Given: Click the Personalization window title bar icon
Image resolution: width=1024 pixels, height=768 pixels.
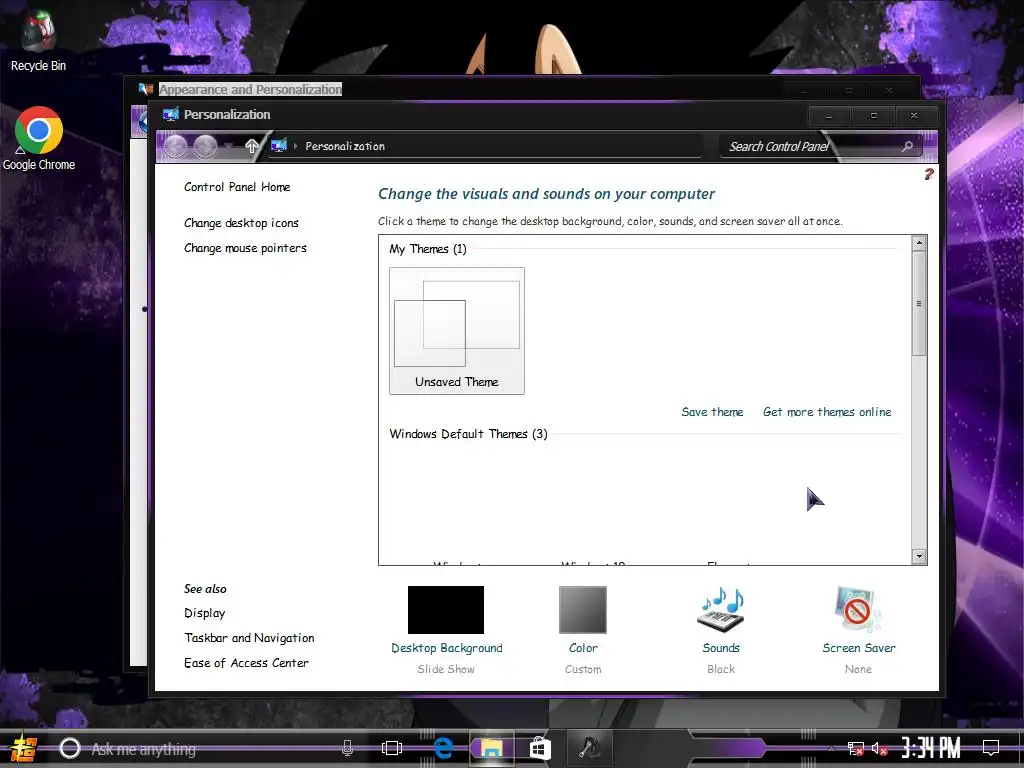Looking at the screenshot, I should (x=170, y=115).
